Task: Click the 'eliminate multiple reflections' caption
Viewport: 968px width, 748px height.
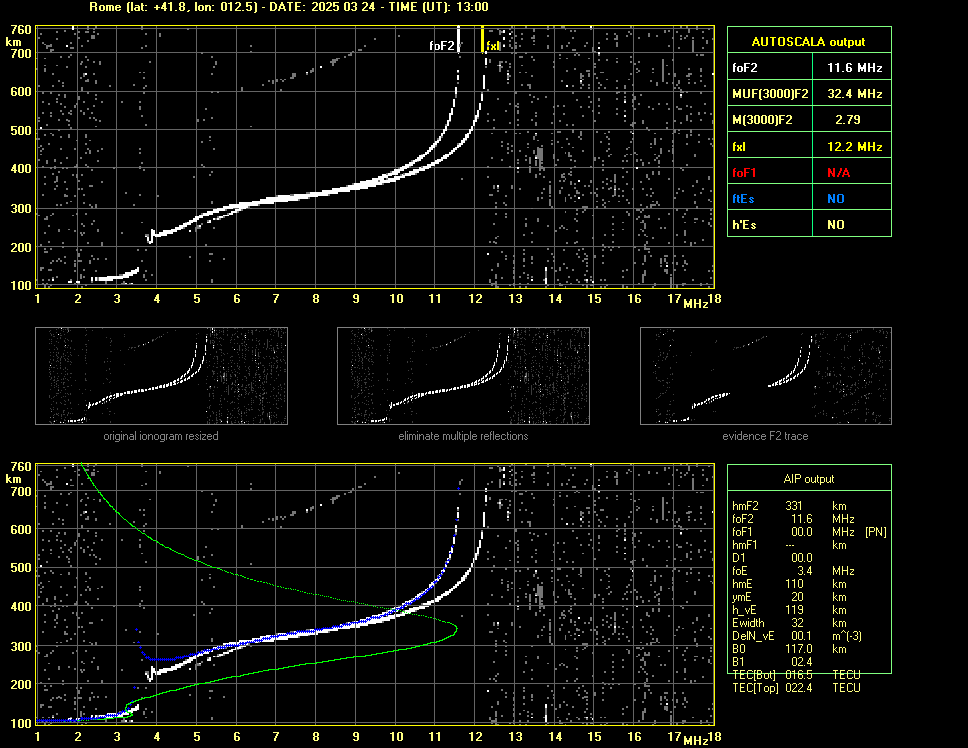Action: 463,436
